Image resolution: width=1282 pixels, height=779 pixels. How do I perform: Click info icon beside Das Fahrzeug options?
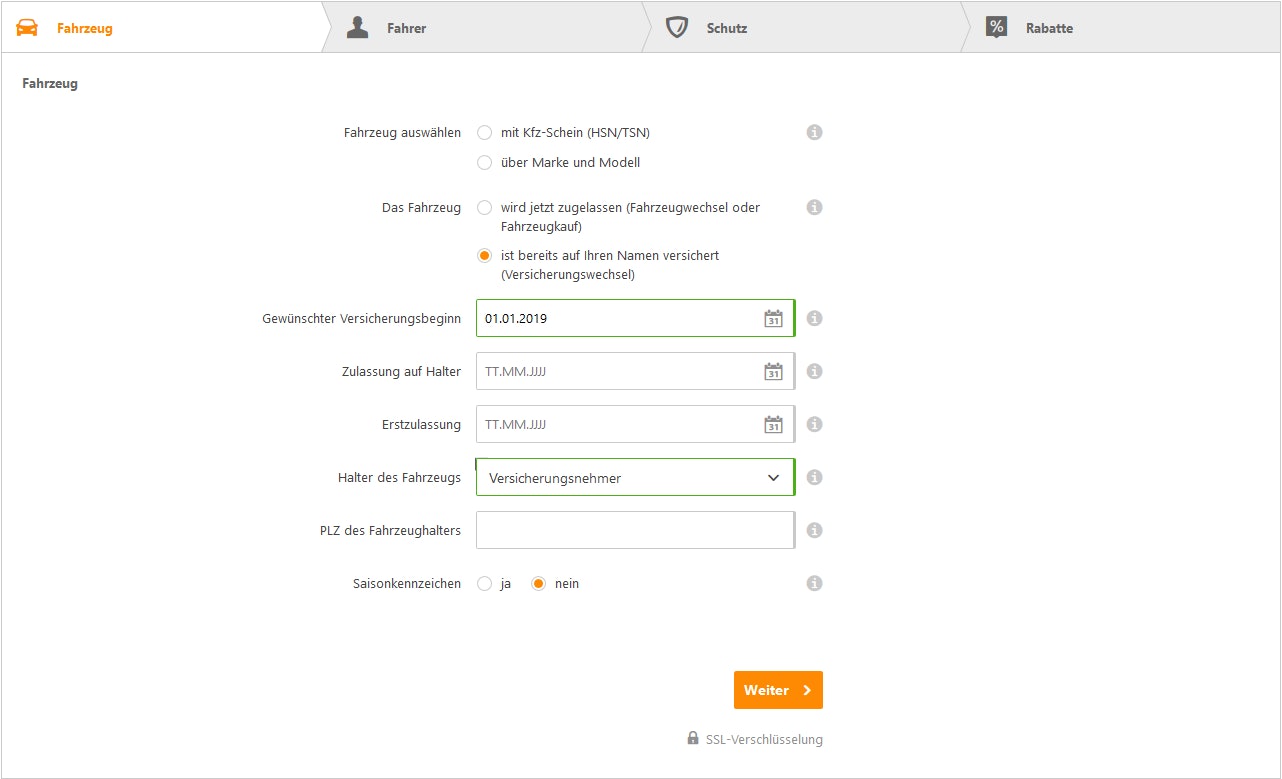click(814, 208)
